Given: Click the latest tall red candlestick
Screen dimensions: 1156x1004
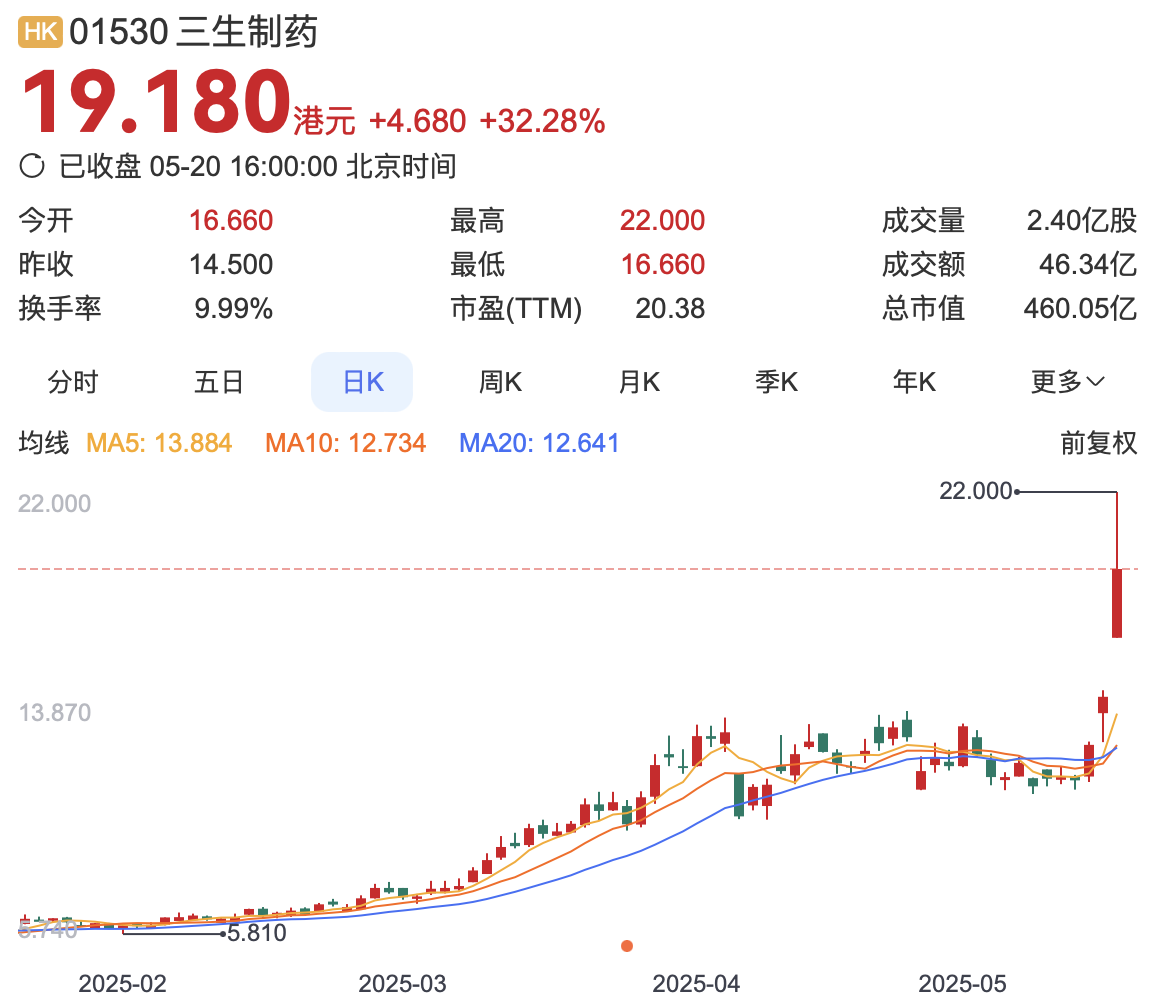Looking at the screenshot, I should (x=1117, y=603).
